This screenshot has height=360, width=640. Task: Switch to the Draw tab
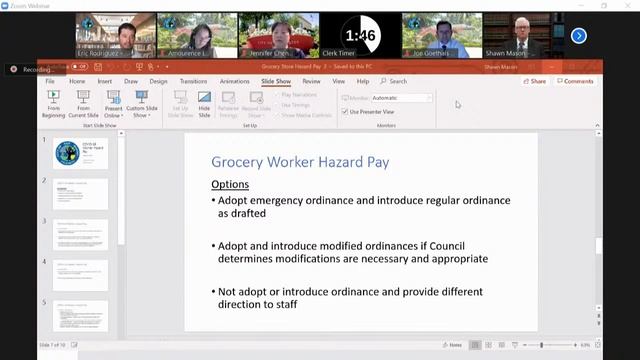click(131, 81)
